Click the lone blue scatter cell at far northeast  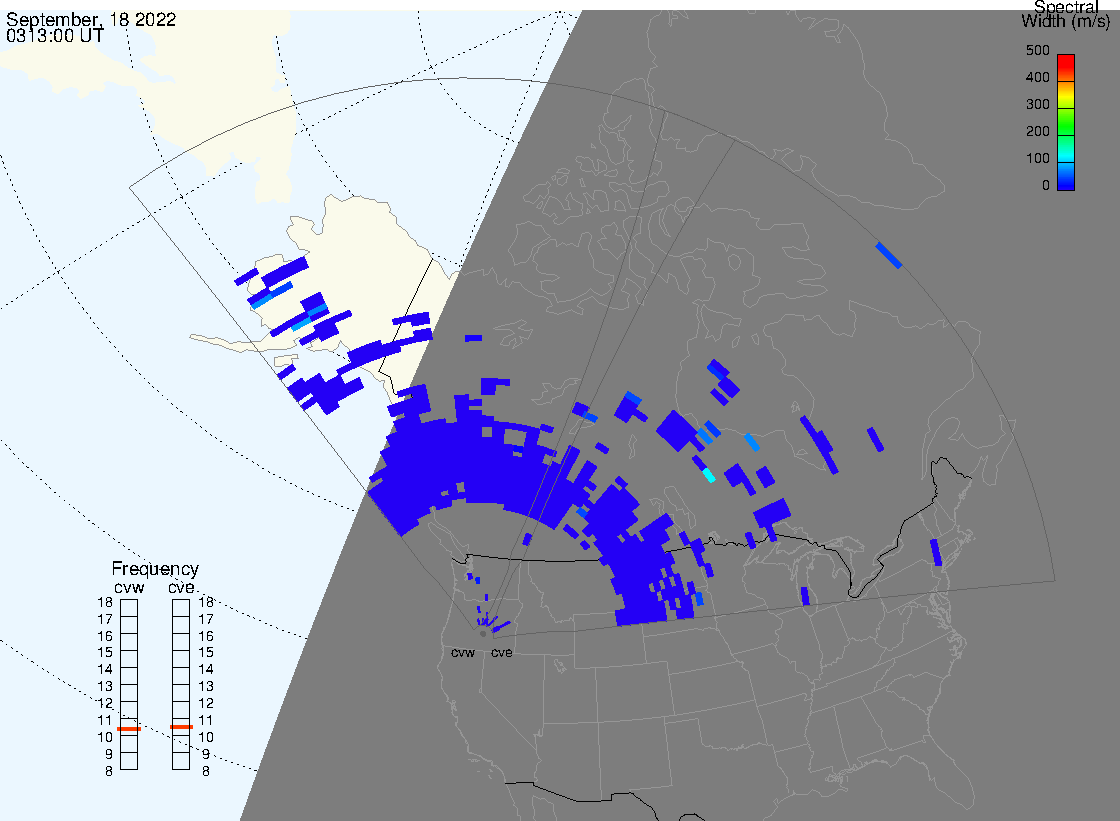coord(889,255)
